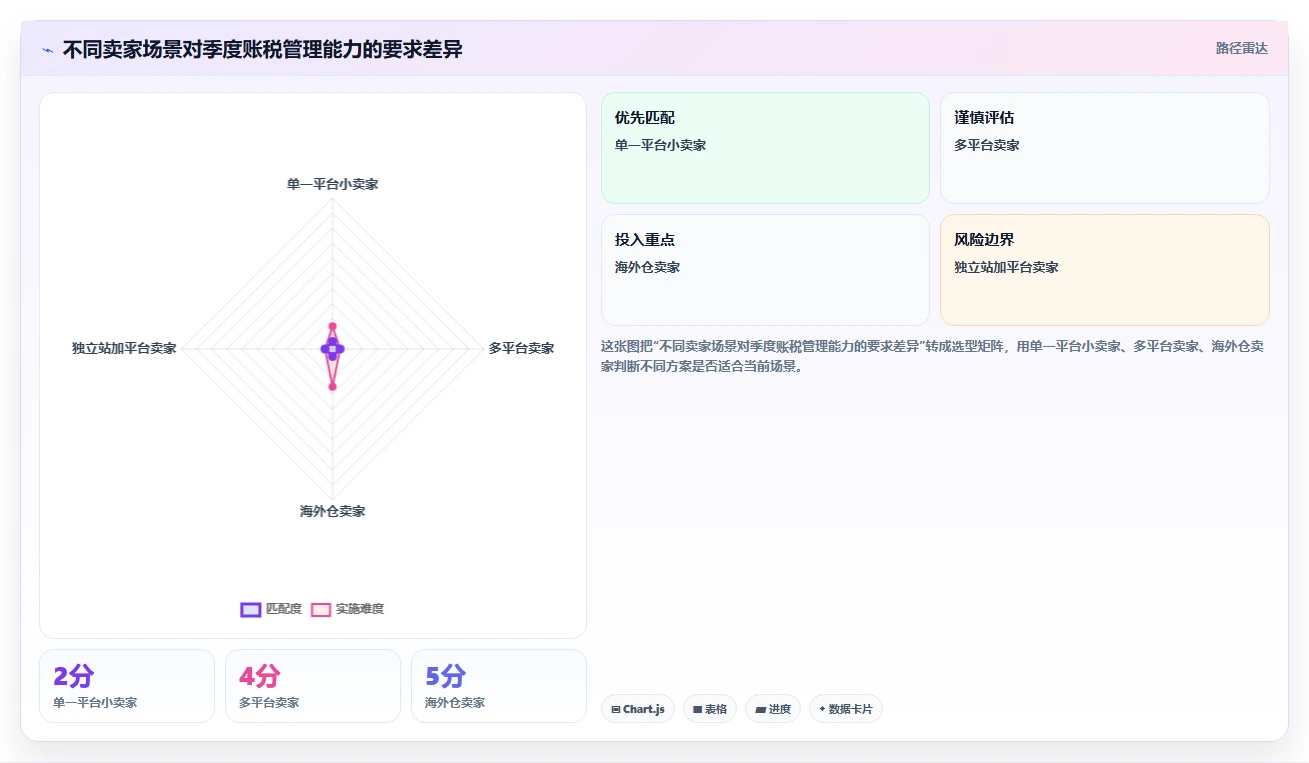Click the 4分 score card
Screen dimensions: 1309x763
point(313,686)
